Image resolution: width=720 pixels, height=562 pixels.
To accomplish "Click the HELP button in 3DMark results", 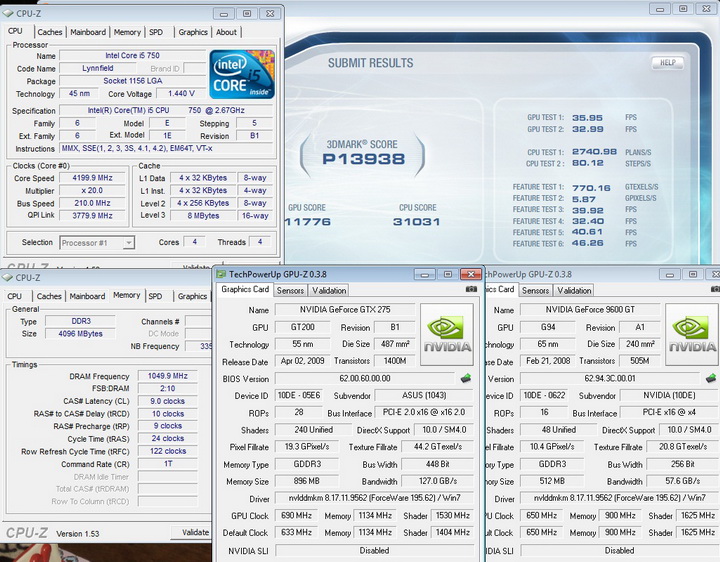I will [x=668, y=62].
